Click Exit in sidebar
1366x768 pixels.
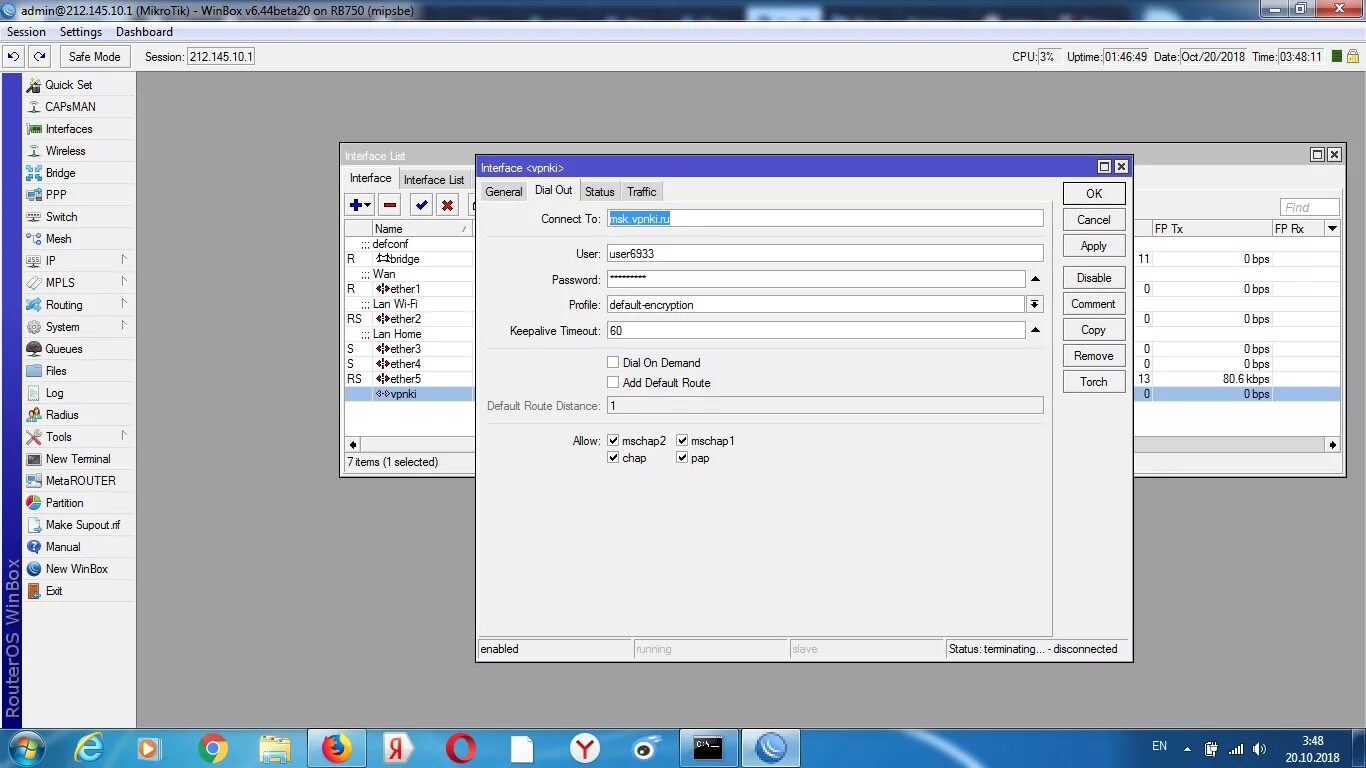pyautogui.click(x=54, y=591)
